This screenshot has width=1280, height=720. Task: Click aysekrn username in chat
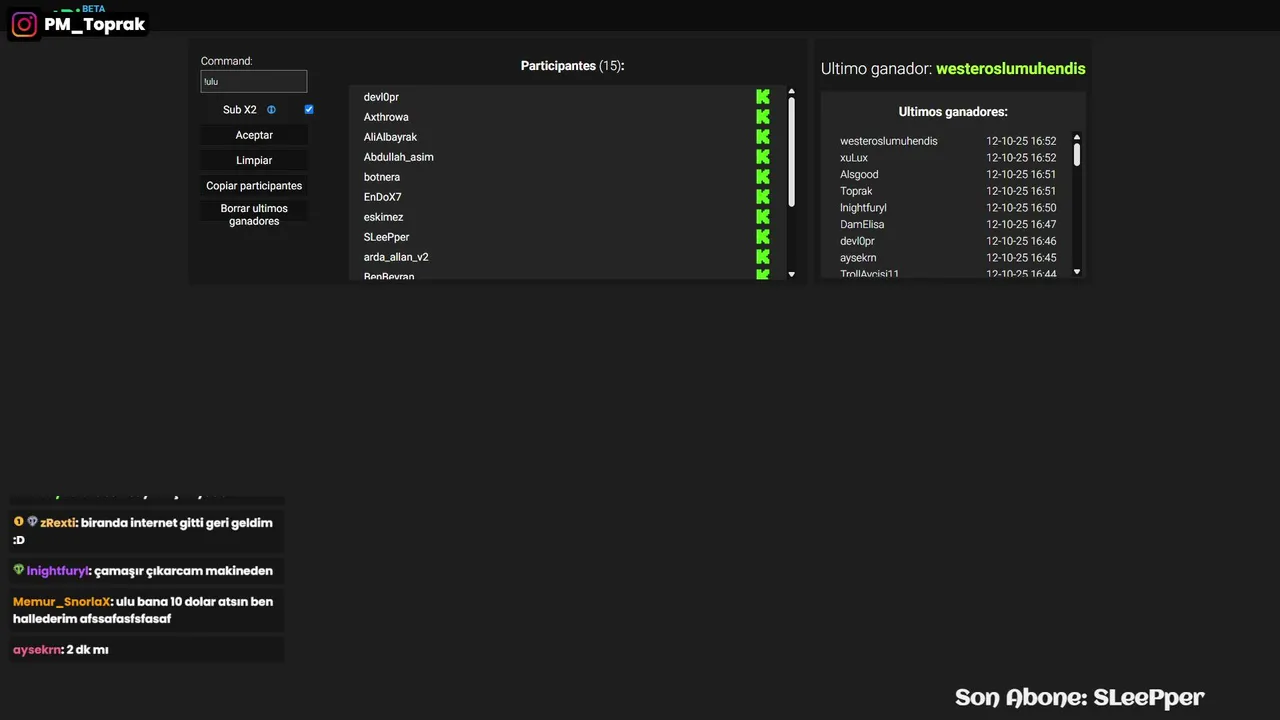[37, 649]
